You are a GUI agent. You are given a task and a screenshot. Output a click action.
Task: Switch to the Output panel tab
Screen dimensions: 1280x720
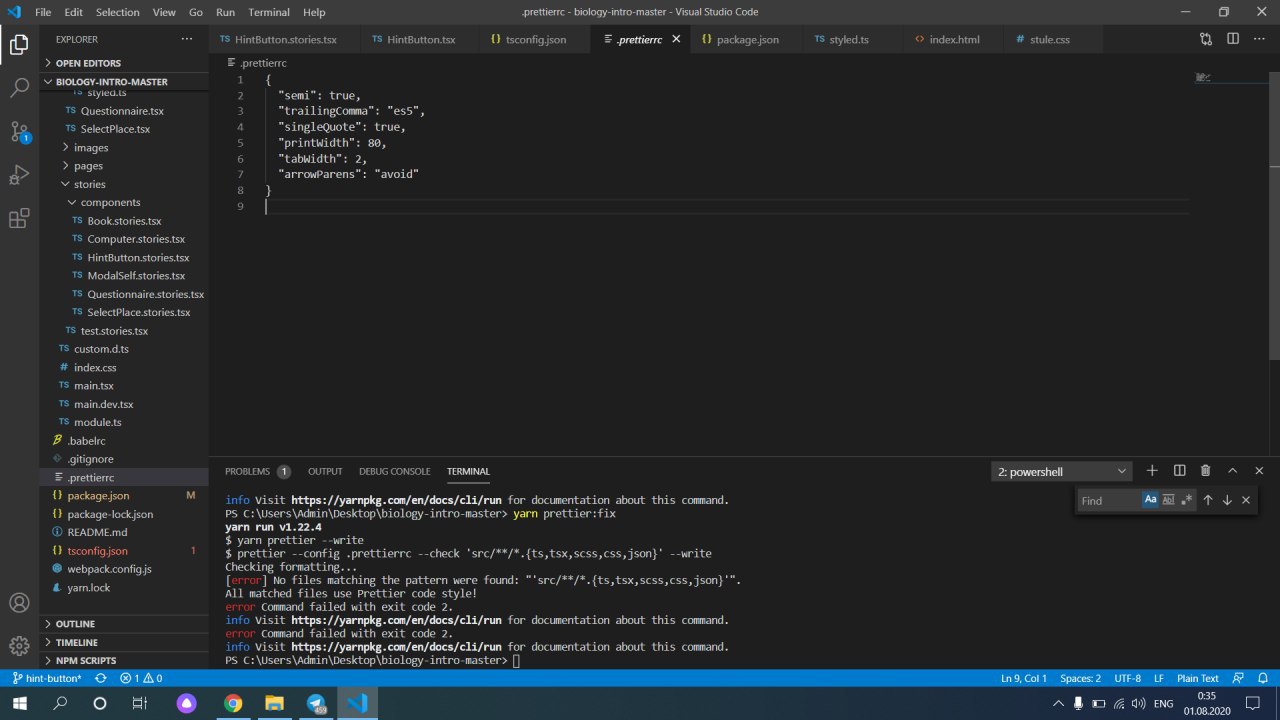(325, 471)
